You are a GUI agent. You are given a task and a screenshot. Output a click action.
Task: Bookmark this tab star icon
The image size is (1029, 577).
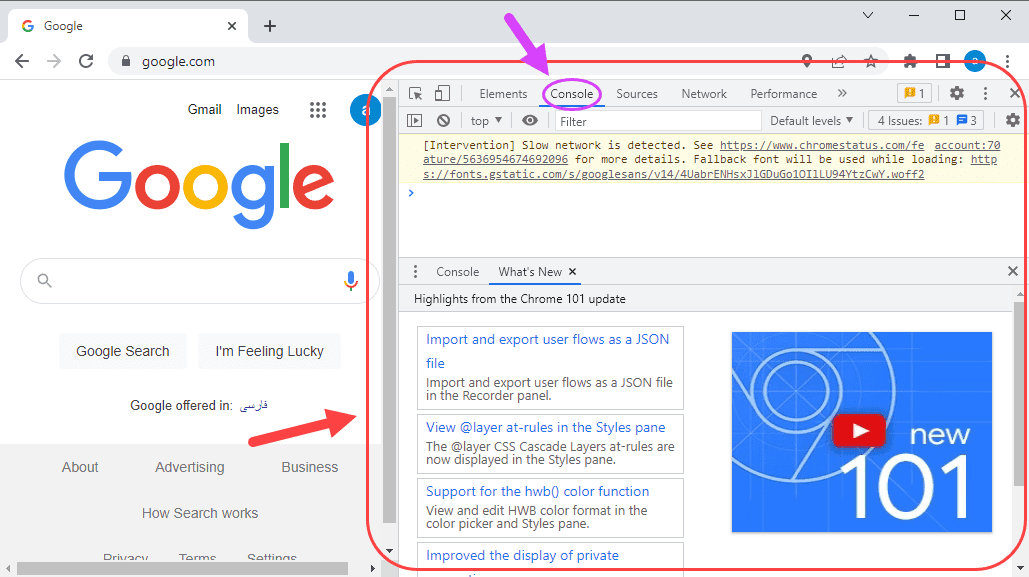point(871,62)
